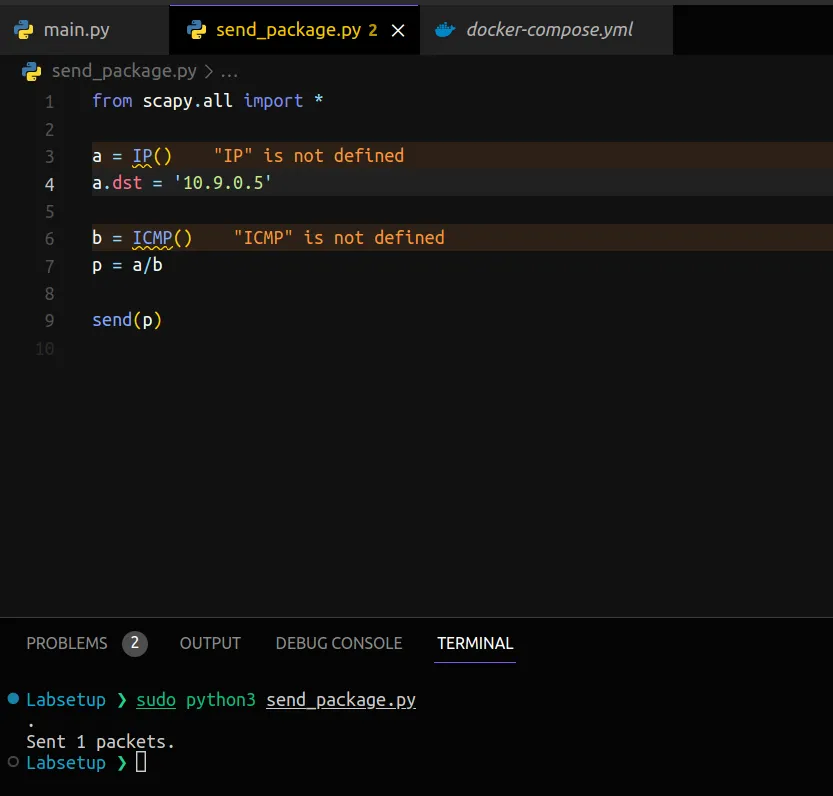Click line number 4 in the gutter

point(50,184)
